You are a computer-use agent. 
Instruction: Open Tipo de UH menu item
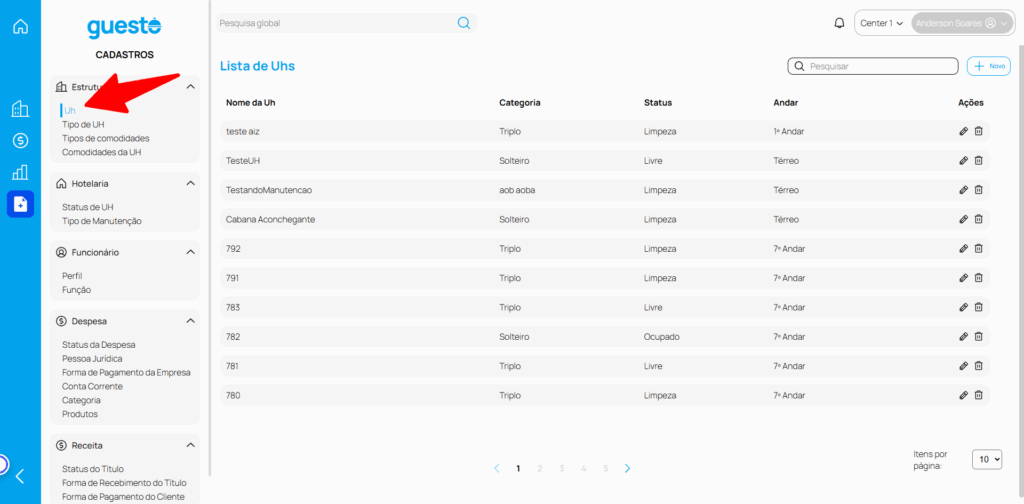83,124
